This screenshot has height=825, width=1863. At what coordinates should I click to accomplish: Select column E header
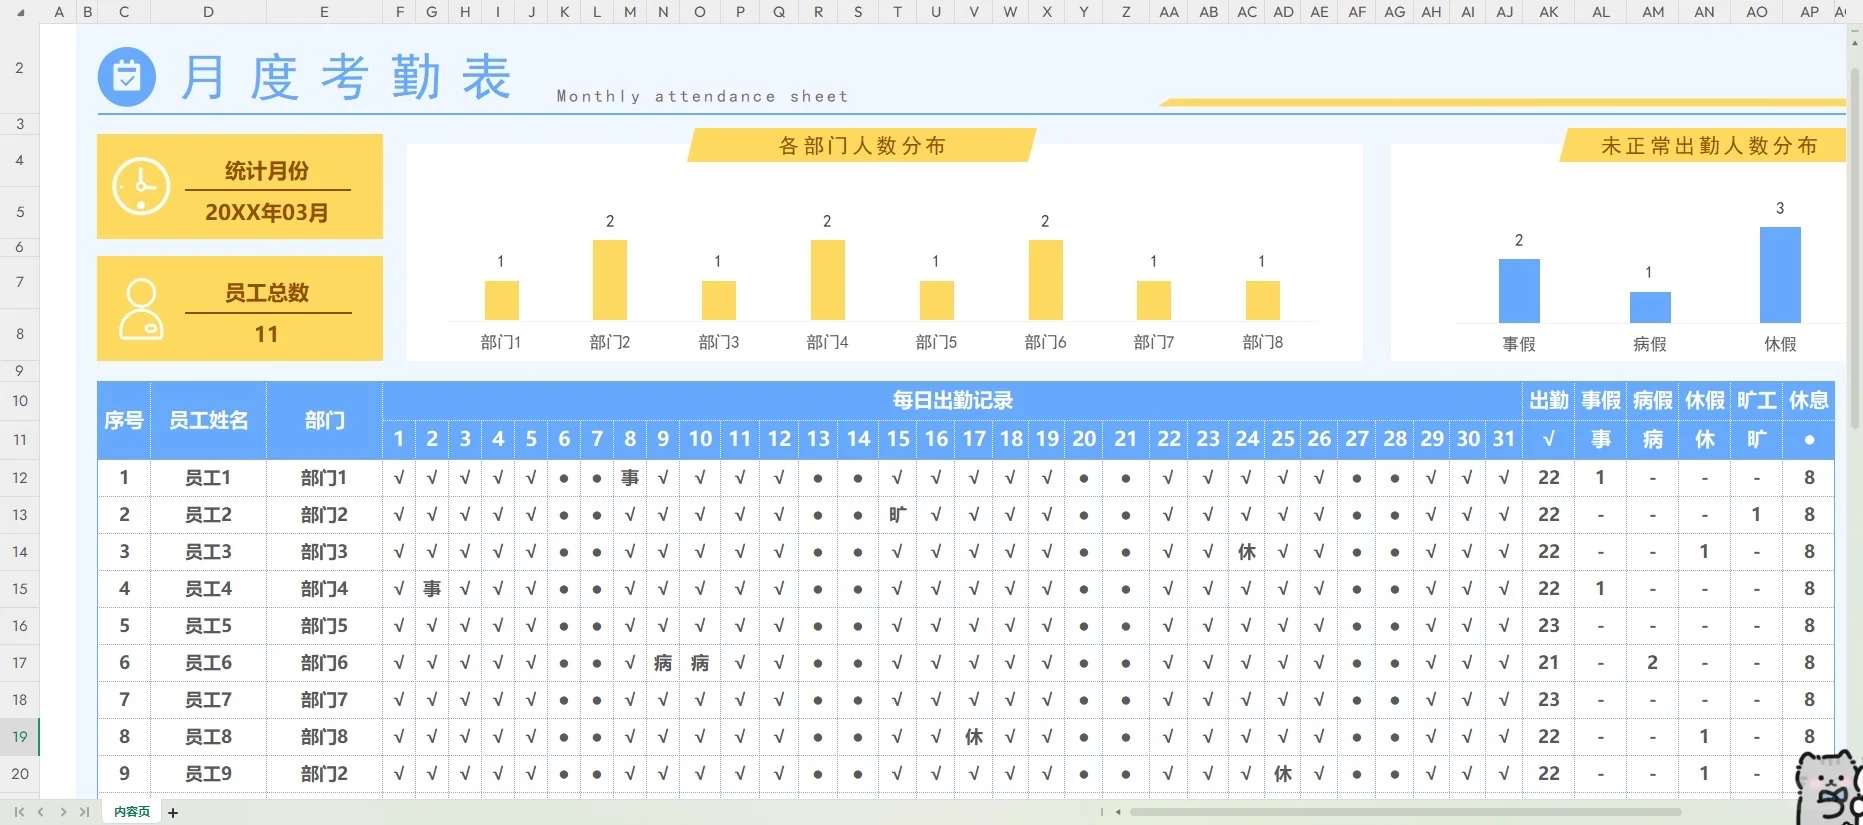tap(324, 12)
